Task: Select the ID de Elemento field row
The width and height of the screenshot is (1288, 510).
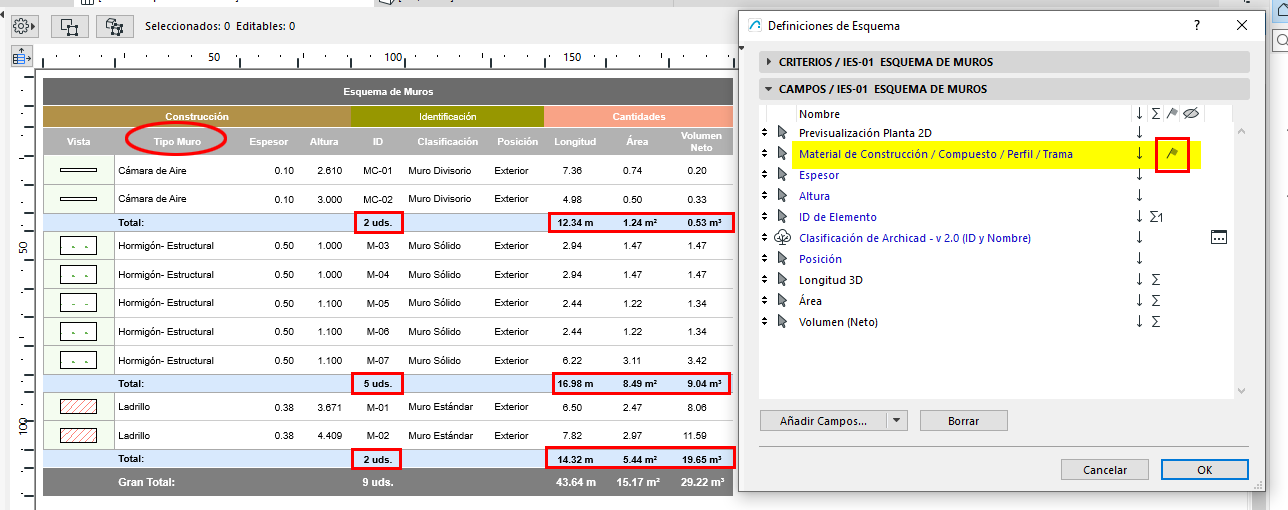Action: point(837,217)
